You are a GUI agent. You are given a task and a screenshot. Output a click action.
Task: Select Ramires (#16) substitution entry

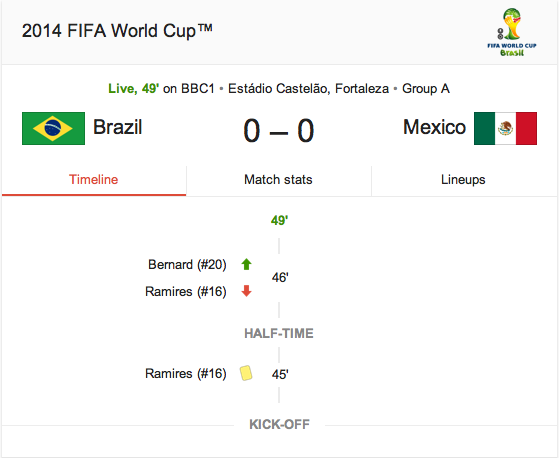186,292
